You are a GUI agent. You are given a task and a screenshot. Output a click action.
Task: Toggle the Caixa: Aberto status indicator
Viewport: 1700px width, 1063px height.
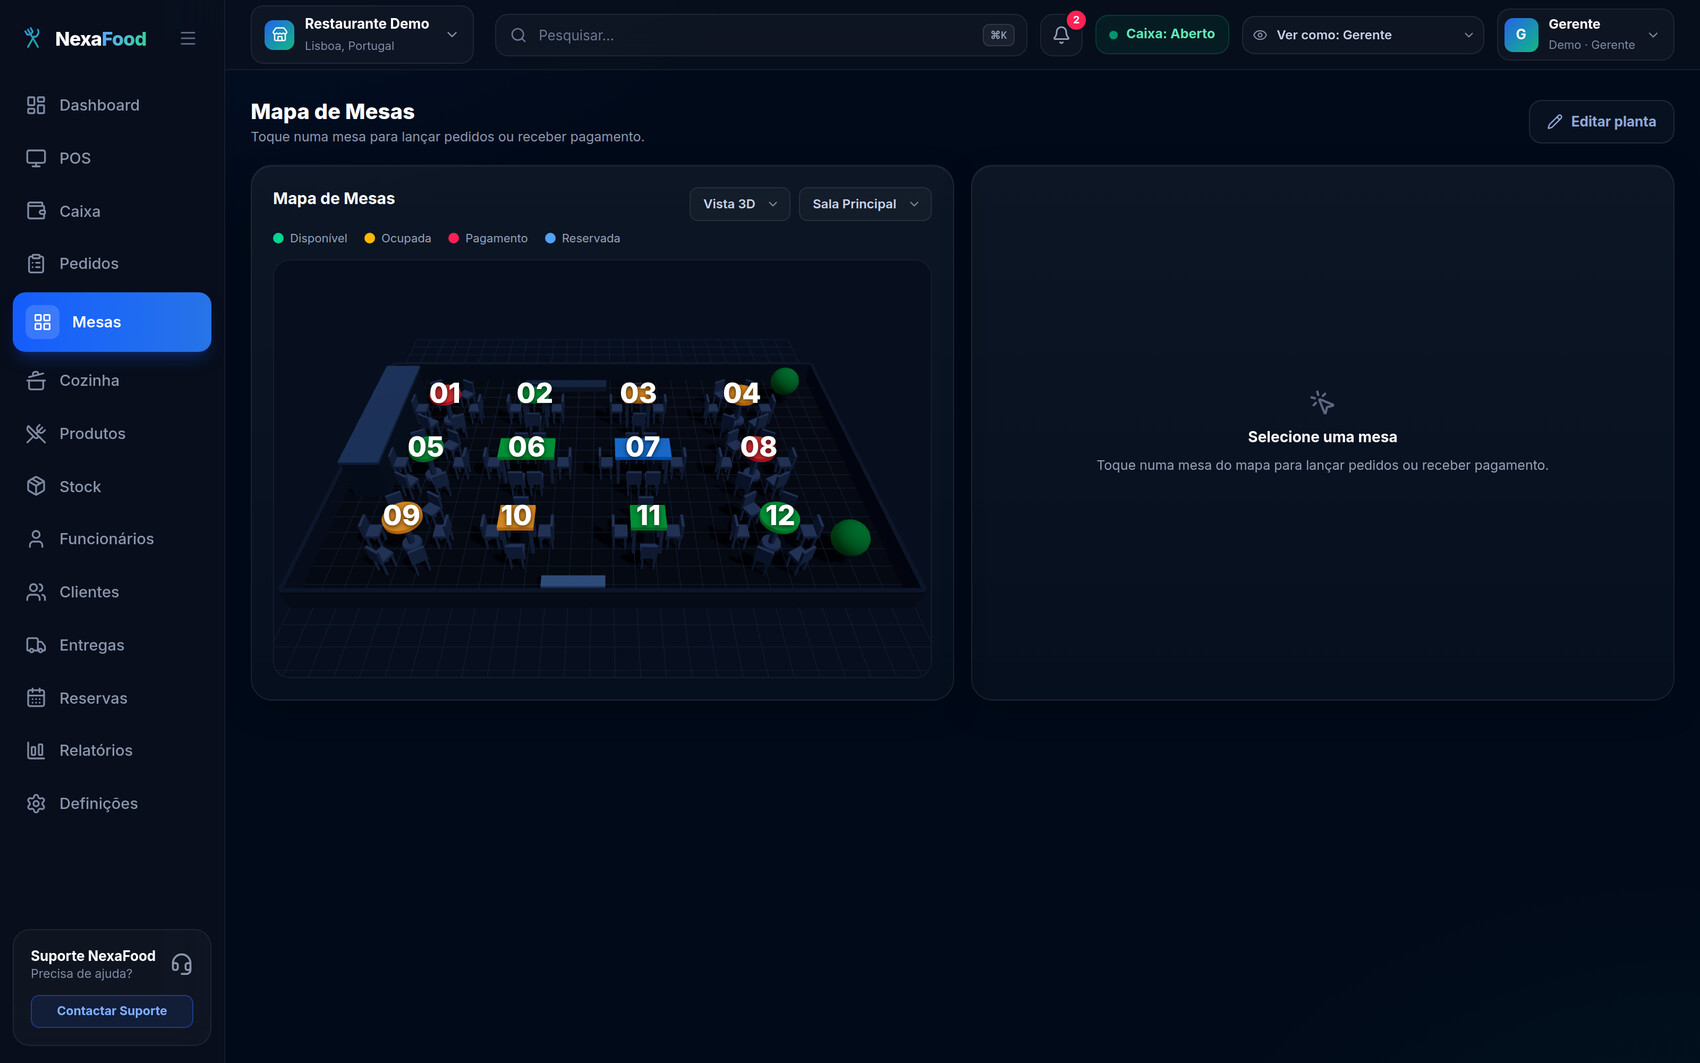1162,34
